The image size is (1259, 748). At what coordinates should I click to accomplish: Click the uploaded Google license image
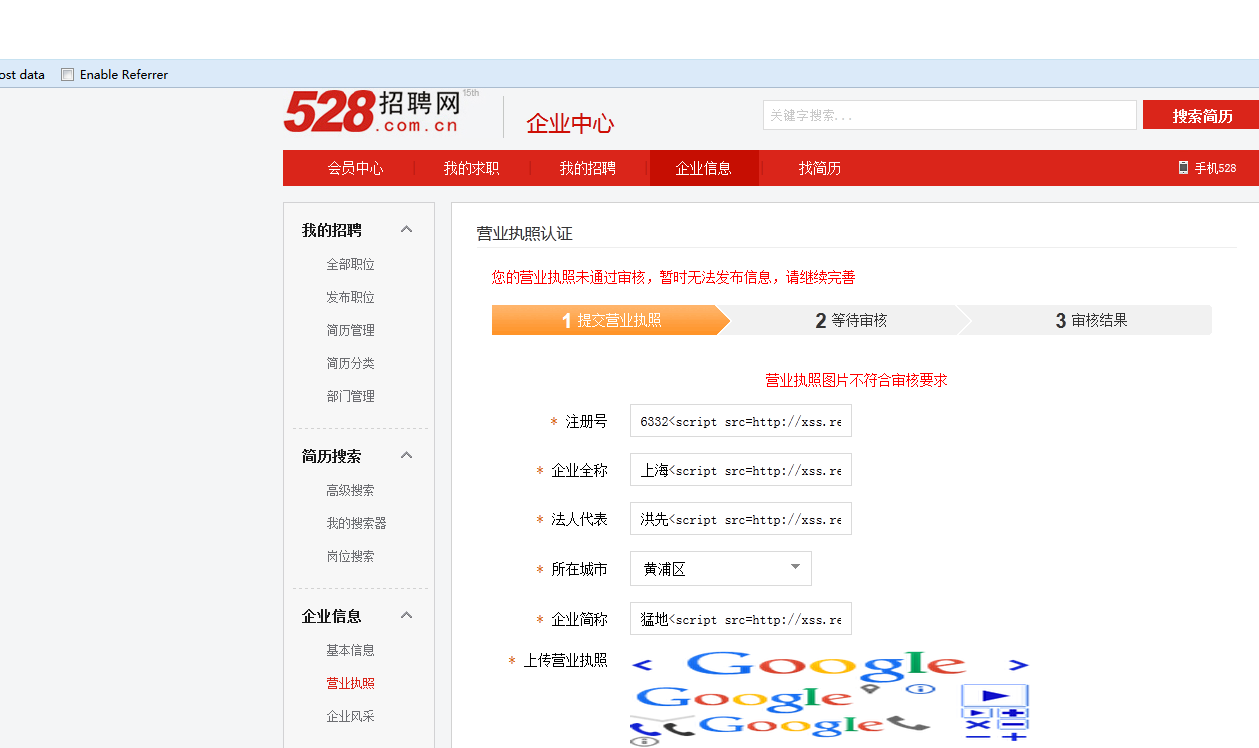tap(830, 698)
